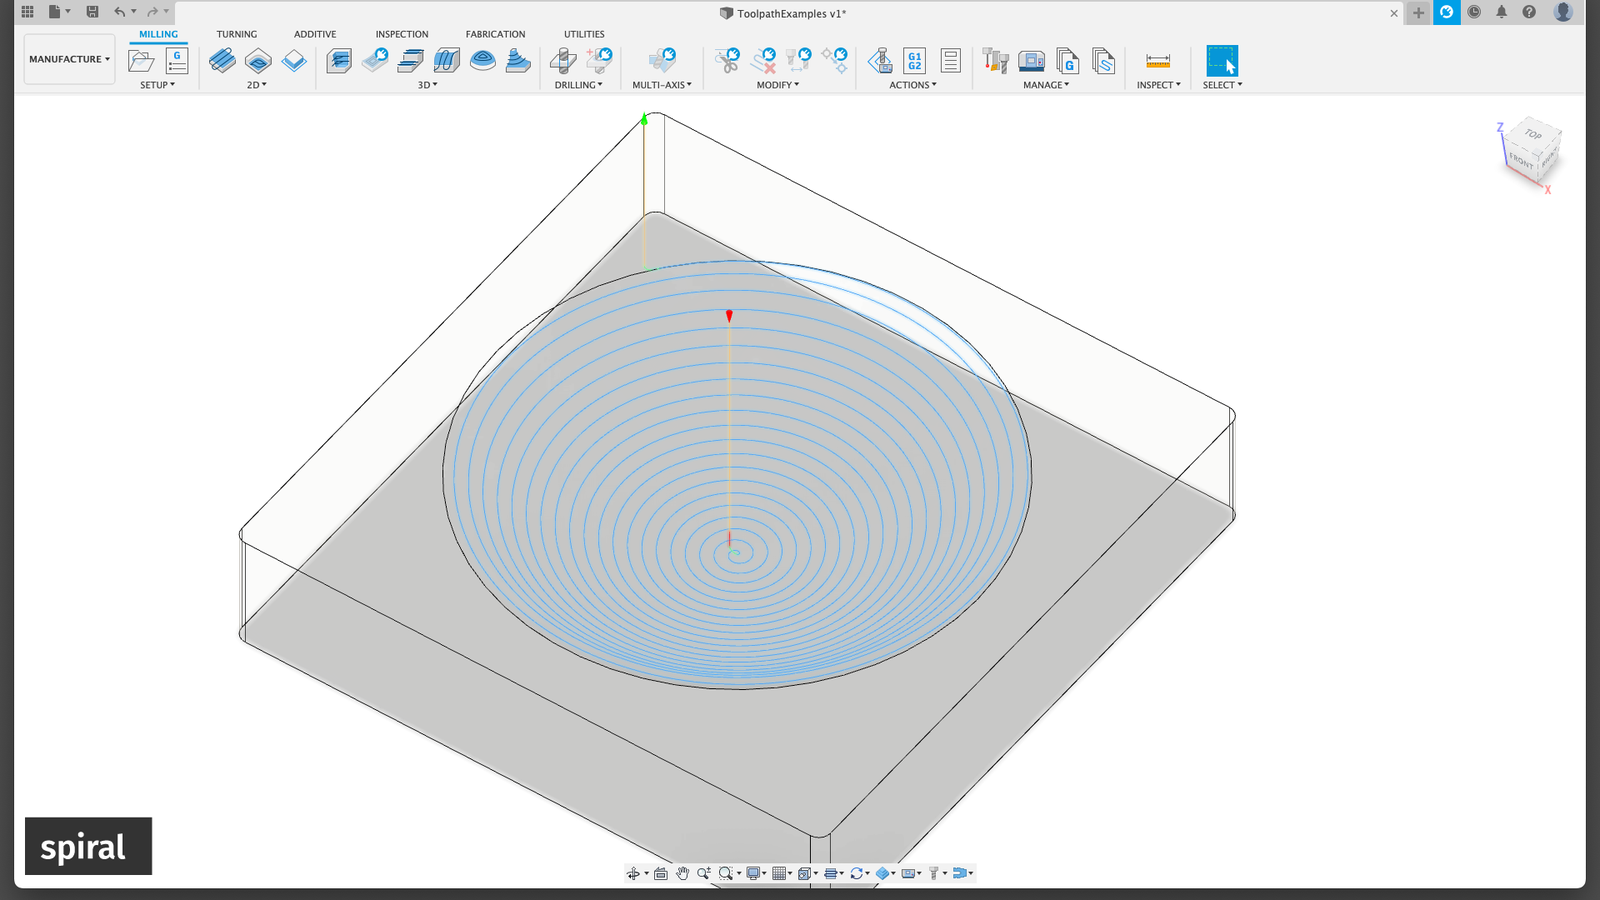The image size is (1600, 900).
Task: Click the Measure ruler icon
Action: click(1158, 61)
